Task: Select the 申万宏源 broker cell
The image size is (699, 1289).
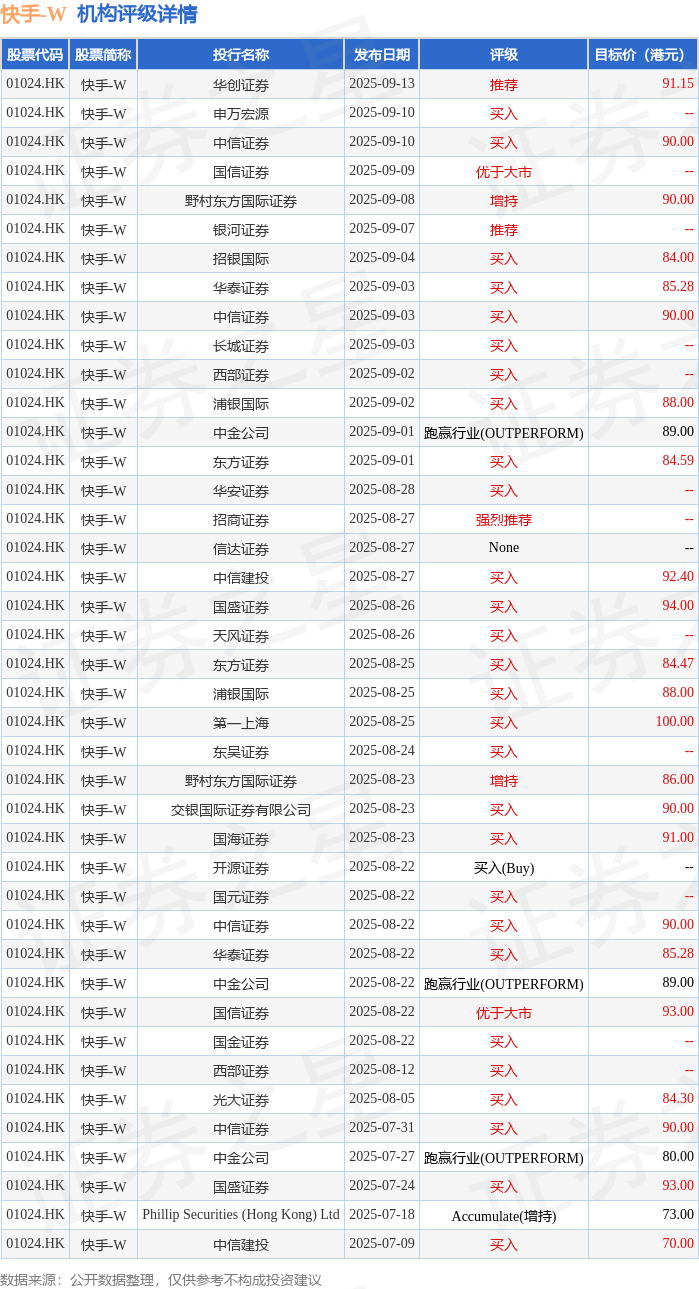Action: (241, 114)
